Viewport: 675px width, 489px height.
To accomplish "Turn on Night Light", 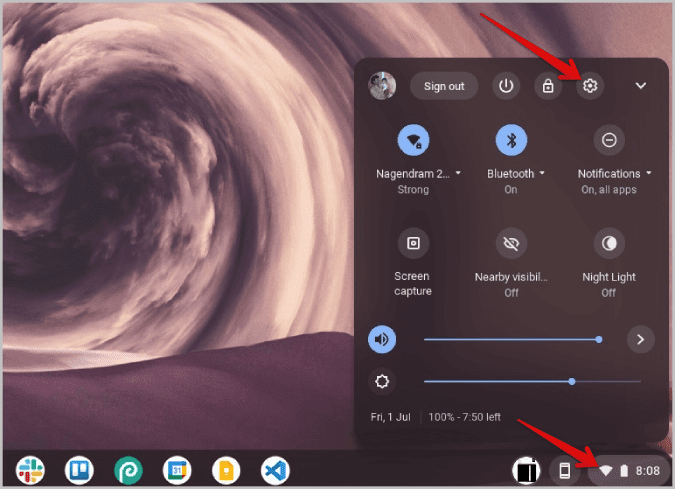I will click(x=609, y=243).
